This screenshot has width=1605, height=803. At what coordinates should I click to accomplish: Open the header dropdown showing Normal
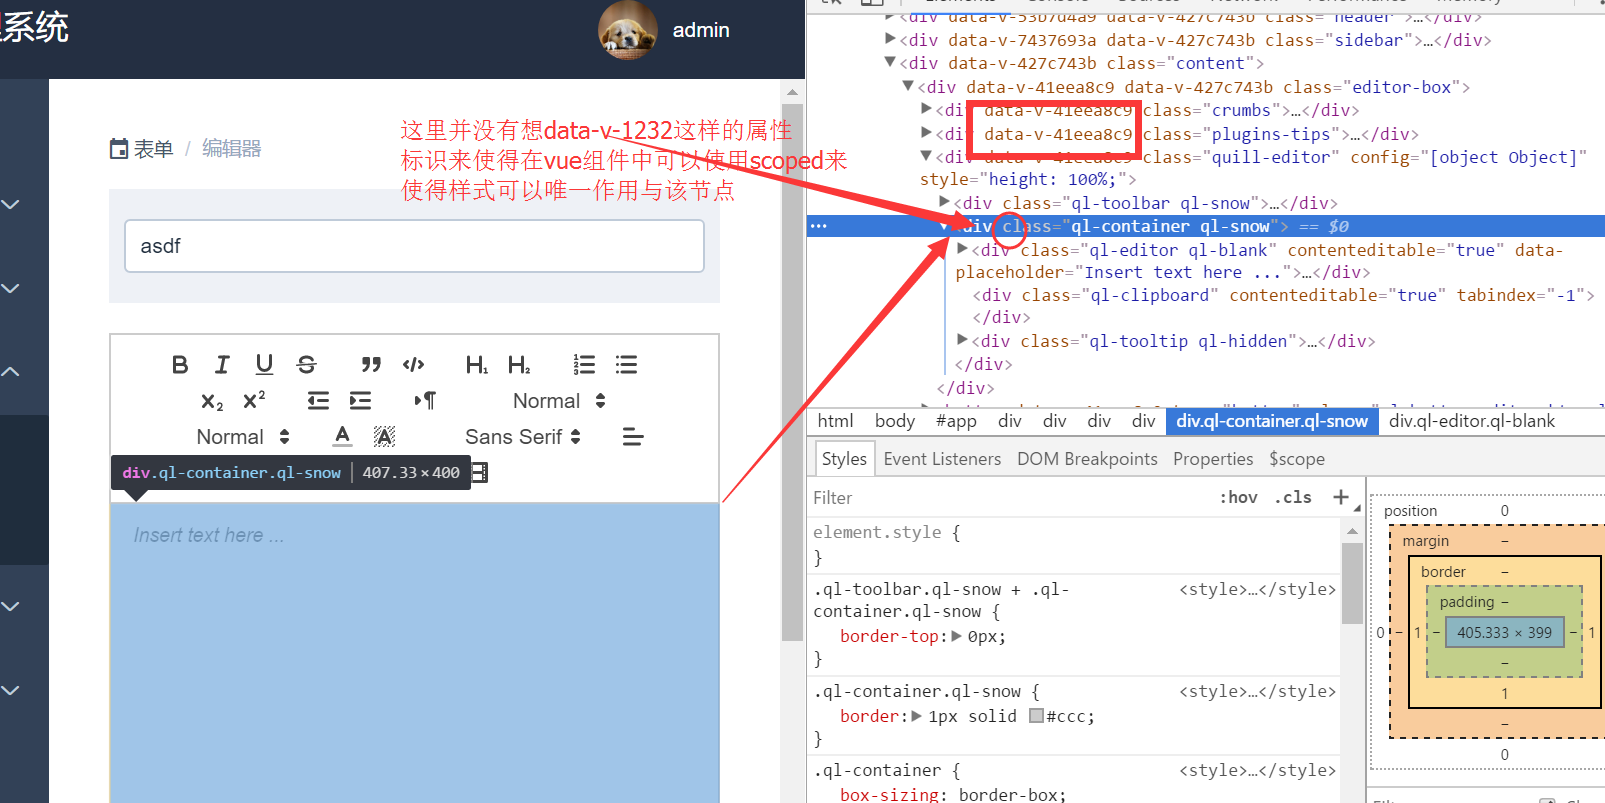tap(243, 437)
